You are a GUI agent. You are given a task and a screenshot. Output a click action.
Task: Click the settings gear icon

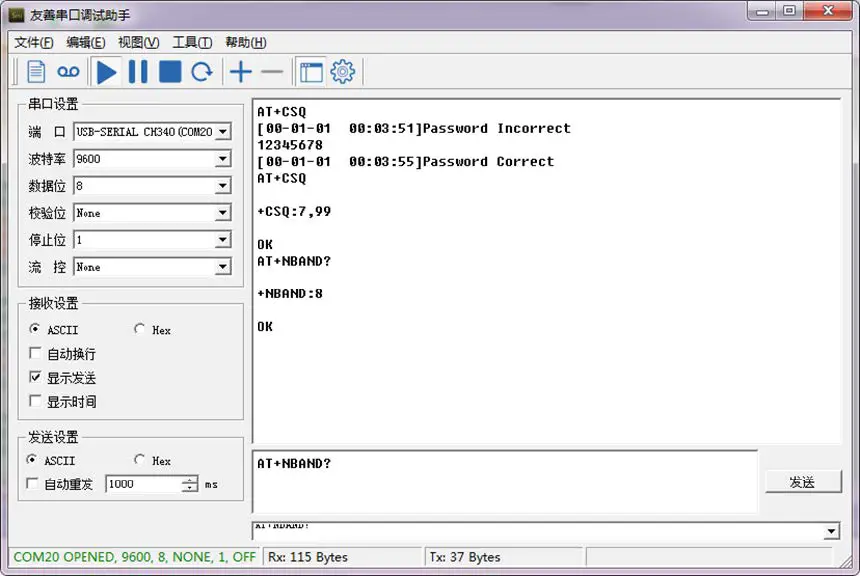tap(342, 71)
